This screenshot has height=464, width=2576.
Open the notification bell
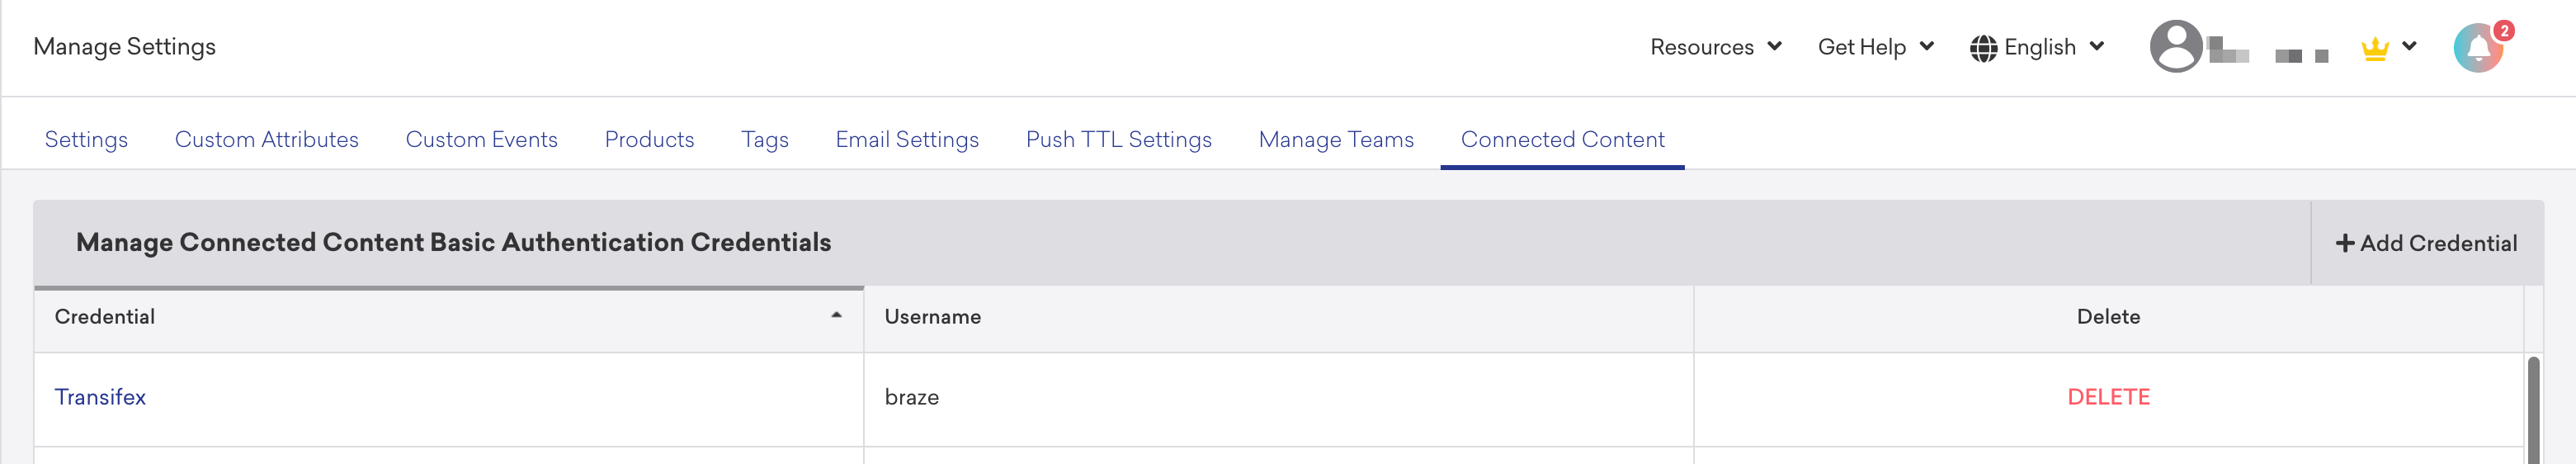tap(2478, 48)
